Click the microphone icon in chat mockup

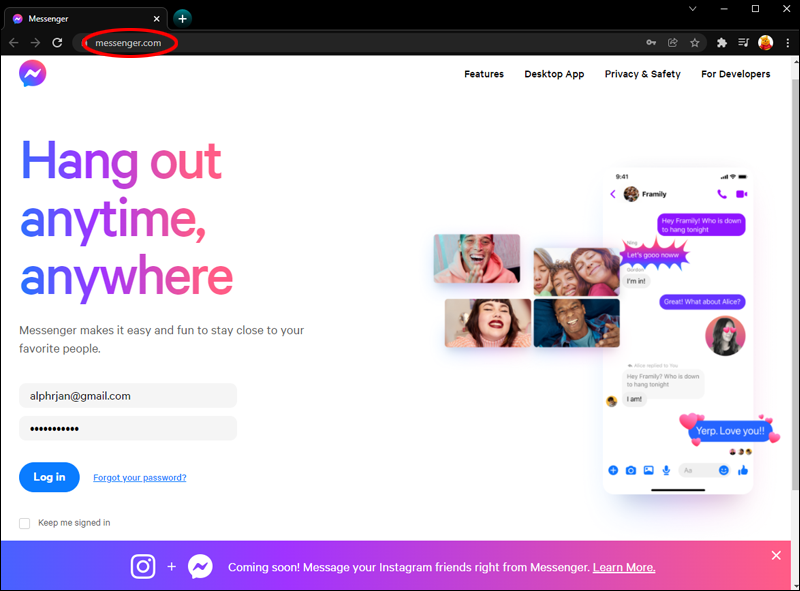666,470
